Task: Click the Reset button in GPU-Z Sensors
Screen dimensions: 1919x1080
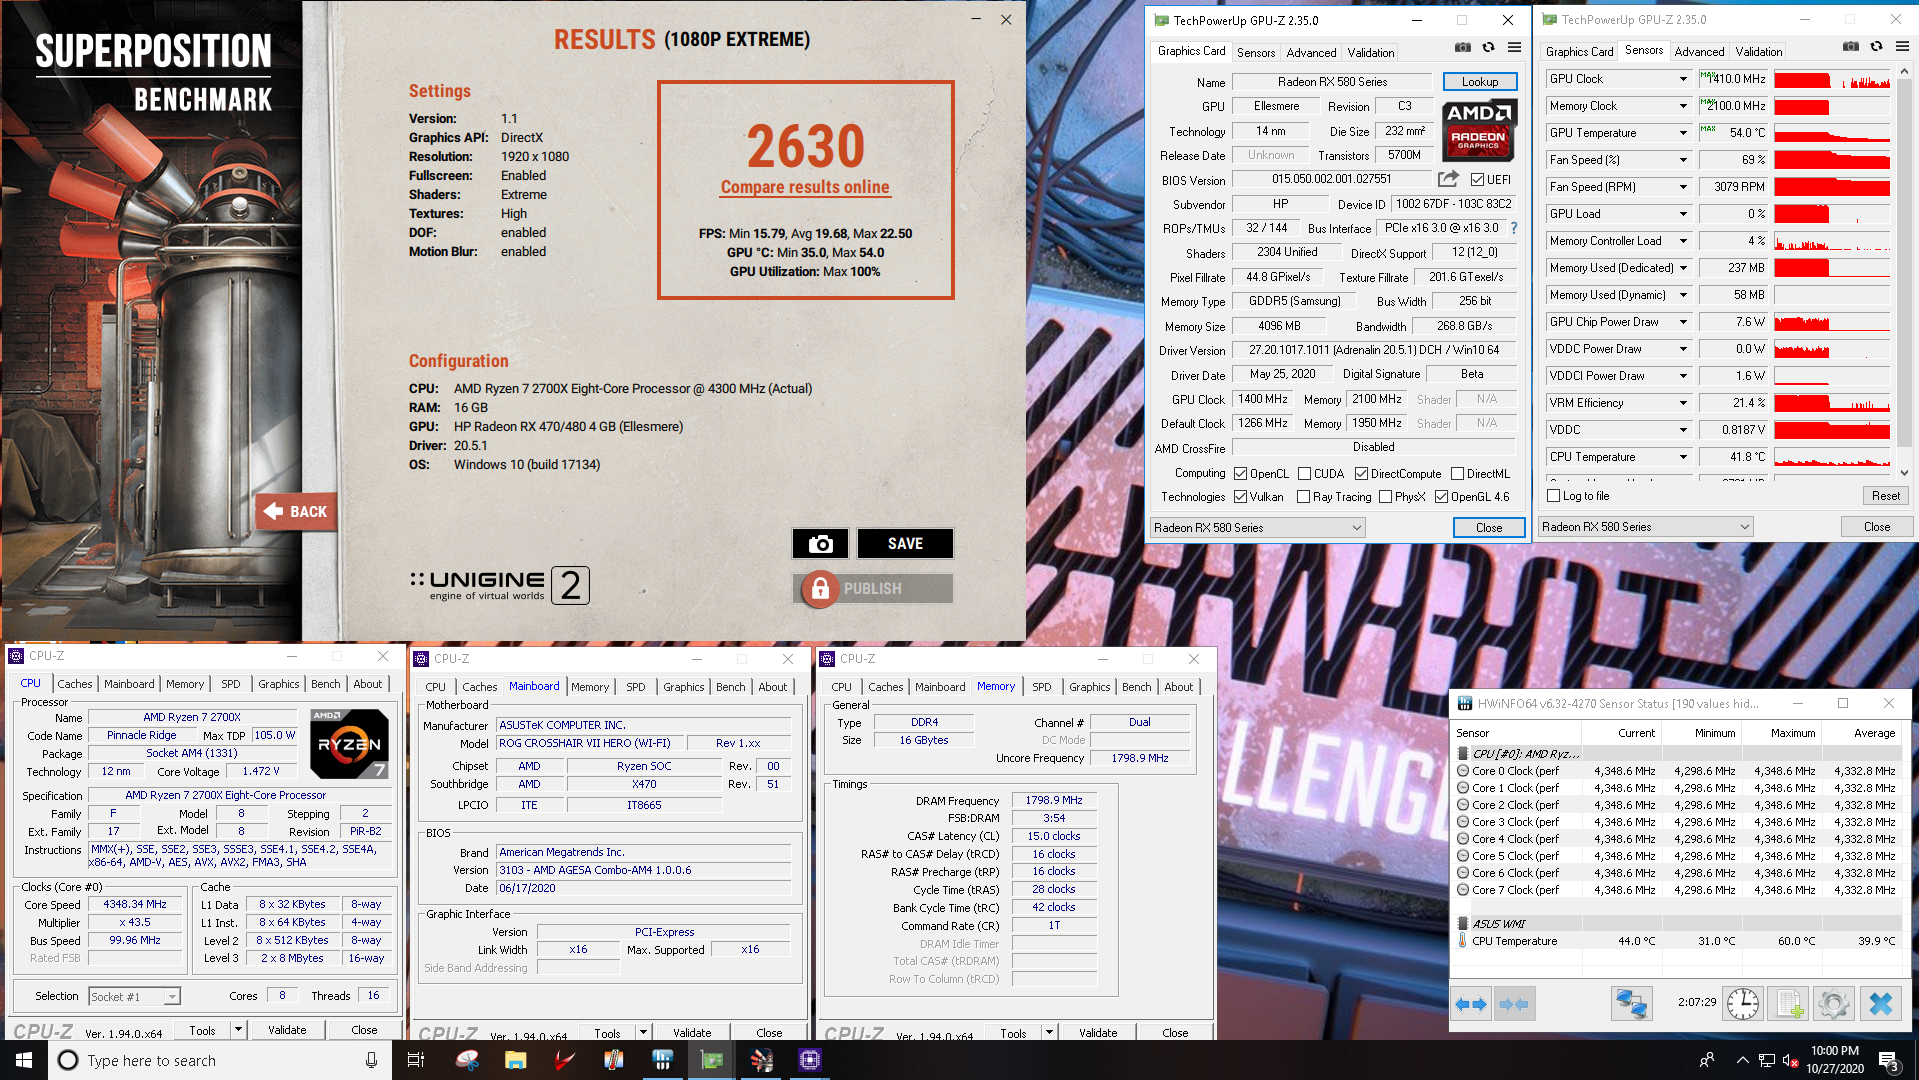Action: pos(1885,496)
